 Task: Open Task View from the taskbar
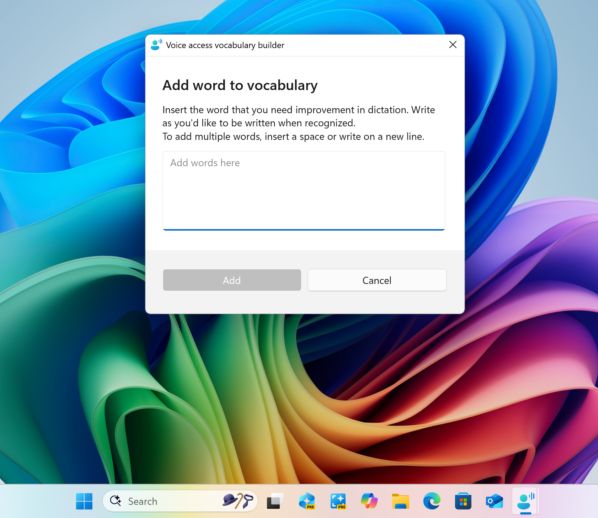coord(275,501)
